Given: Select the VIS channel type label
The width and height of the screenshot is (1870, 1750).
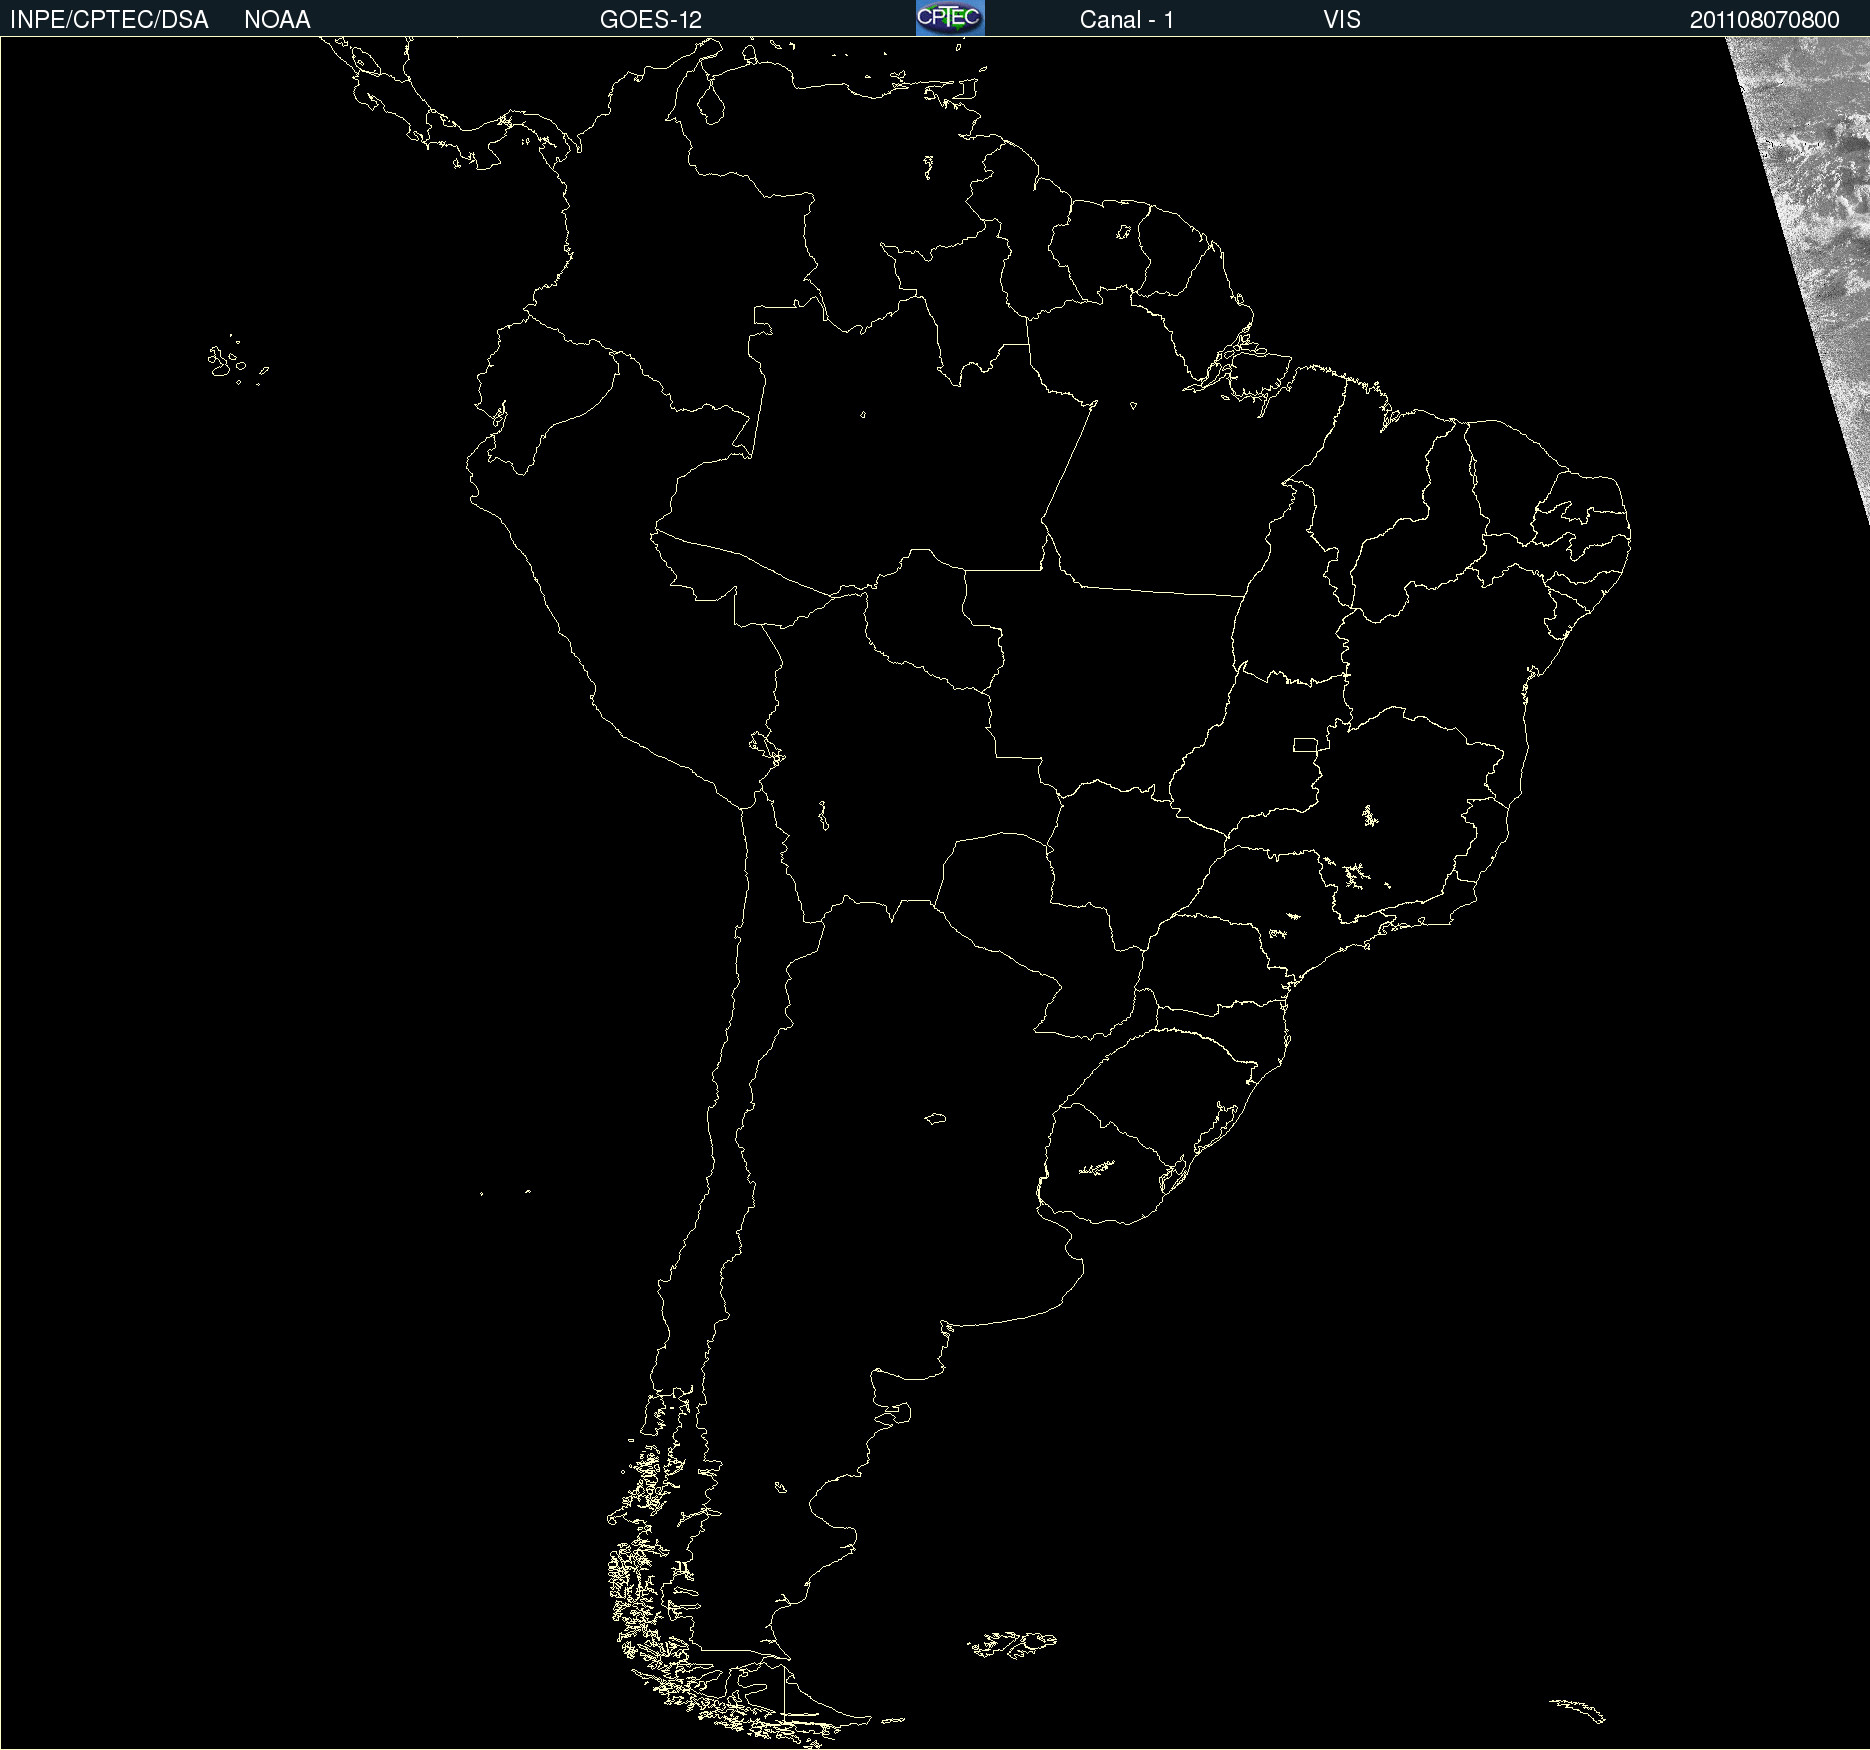Looking at the screenshot, I should tap(1341, 20).
